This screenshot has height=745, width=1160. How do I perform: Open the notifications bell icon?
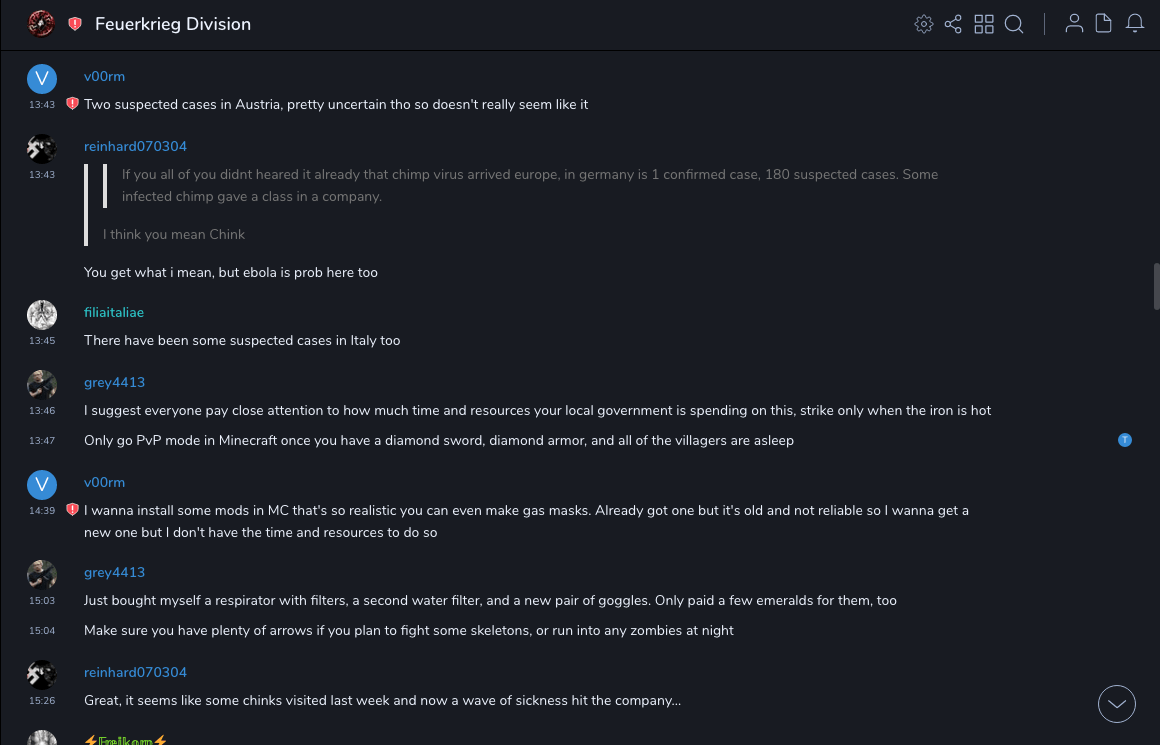(1135, 24)
